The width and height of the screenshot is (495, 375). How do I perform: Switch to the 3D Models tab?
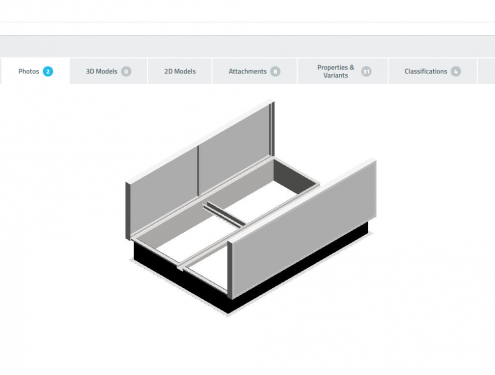109,71
